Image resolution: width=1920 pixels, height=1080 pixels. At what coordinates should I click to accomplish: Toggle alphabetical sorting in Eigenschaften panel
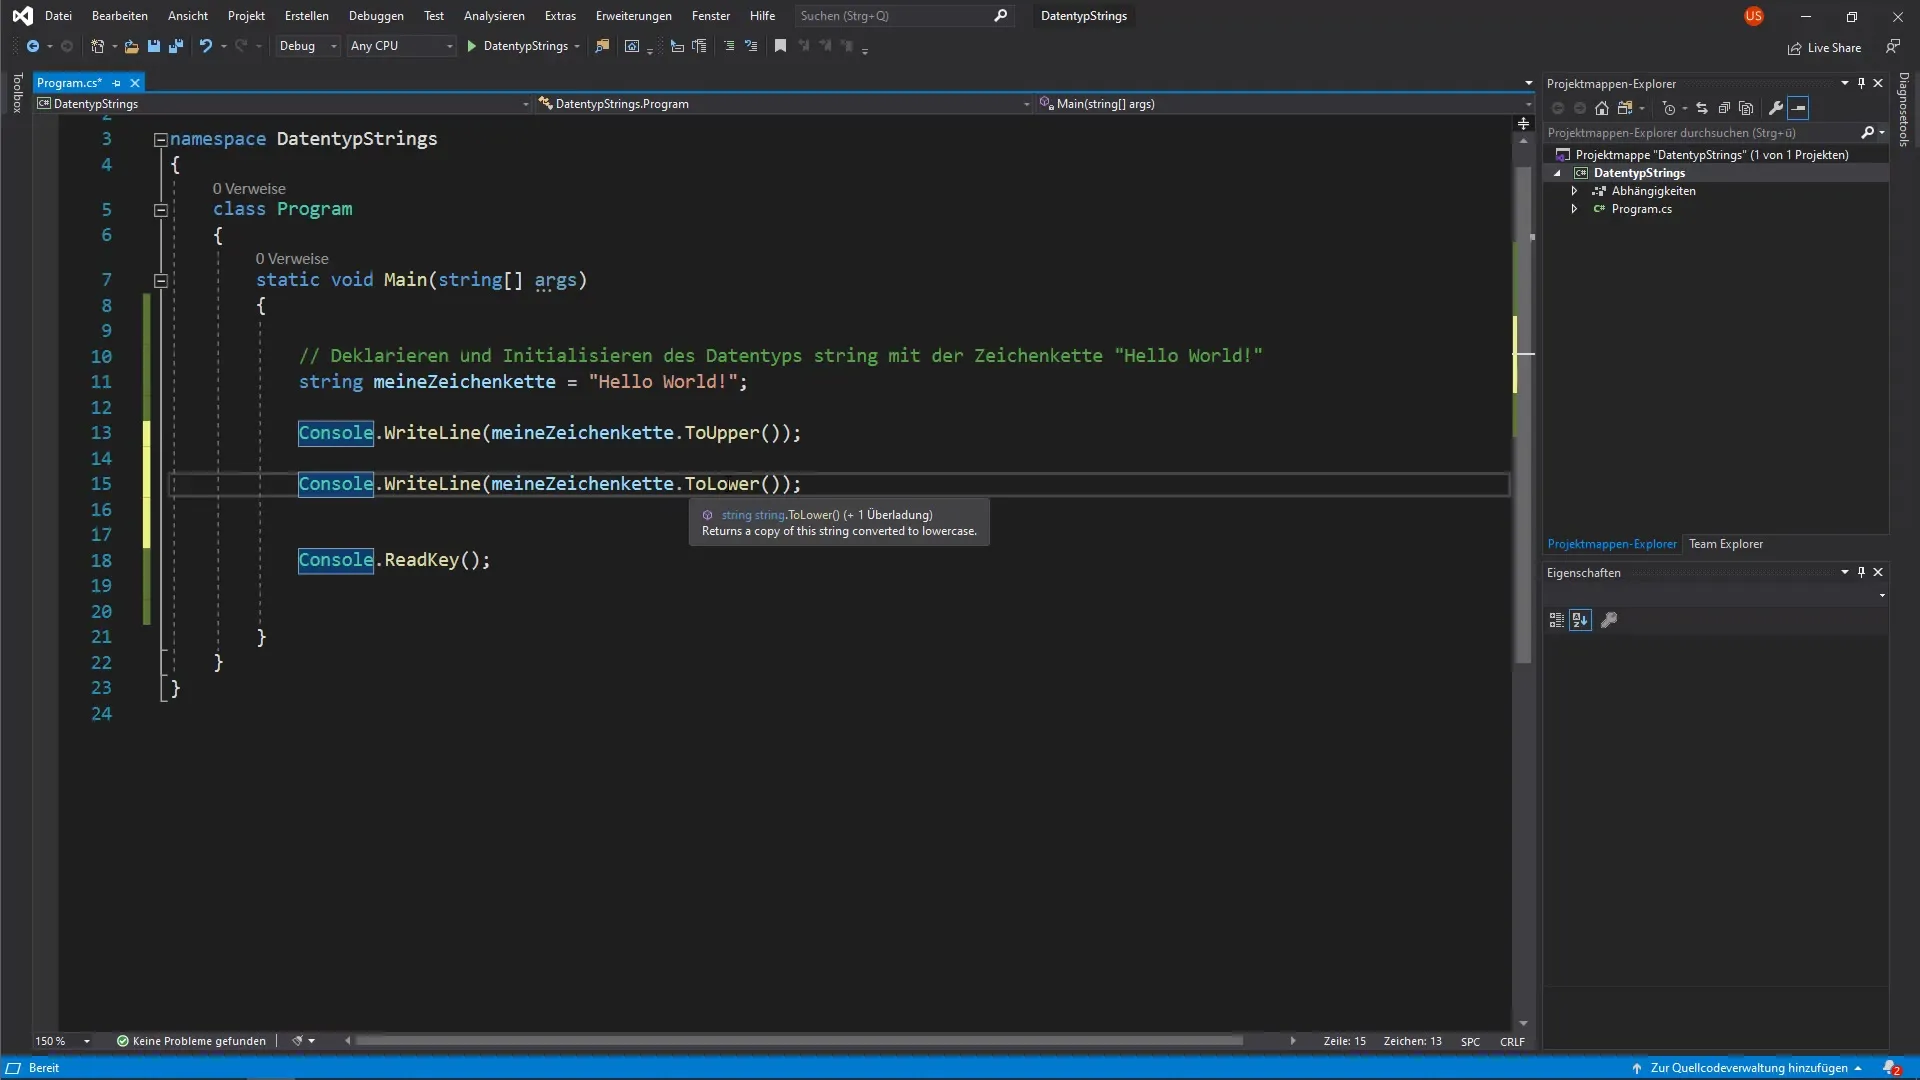pyautogui.click(x=1580, y=620)
